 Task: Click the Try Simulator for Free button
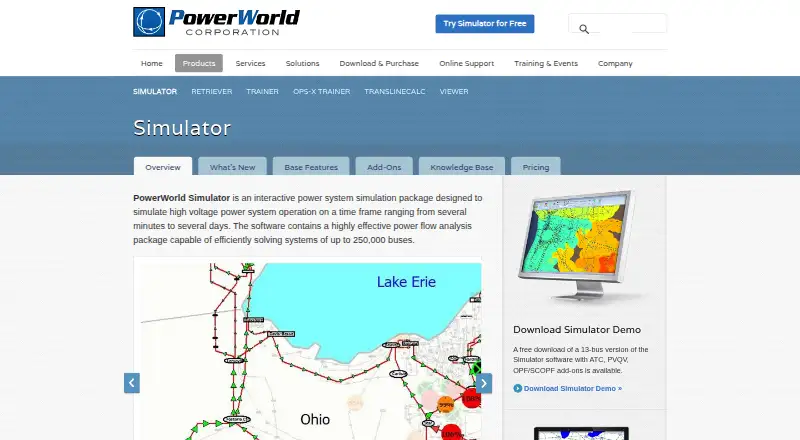(x=485, y=23)
